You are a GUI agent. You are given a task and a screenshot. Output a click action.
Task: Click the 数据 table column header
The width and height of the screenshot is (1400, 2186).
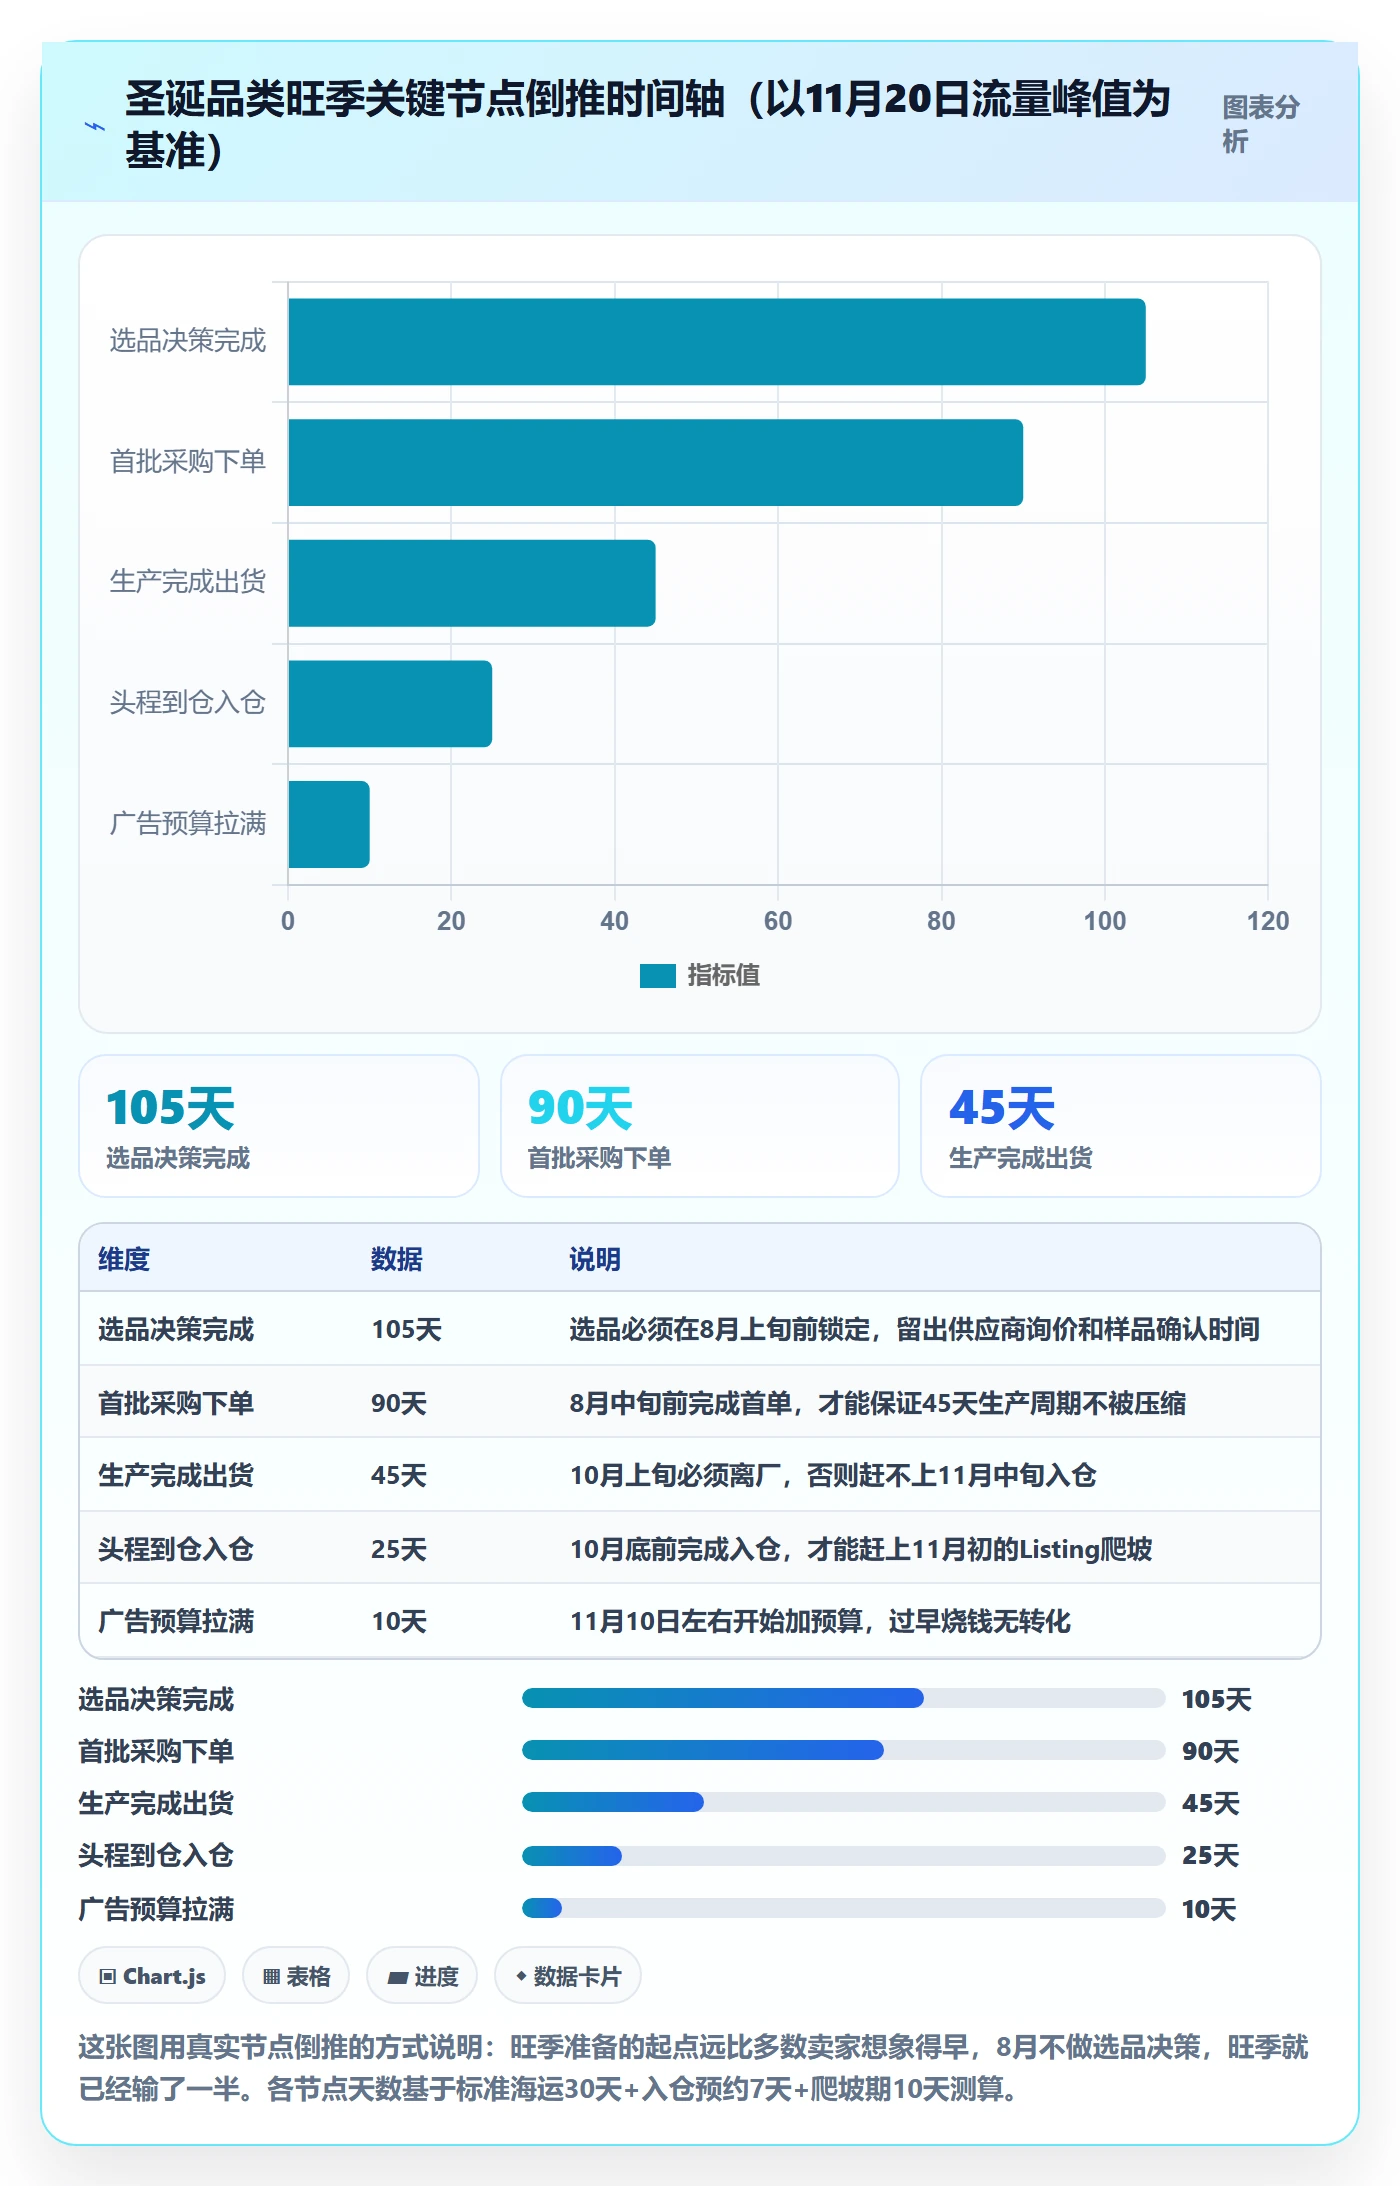397,1259
